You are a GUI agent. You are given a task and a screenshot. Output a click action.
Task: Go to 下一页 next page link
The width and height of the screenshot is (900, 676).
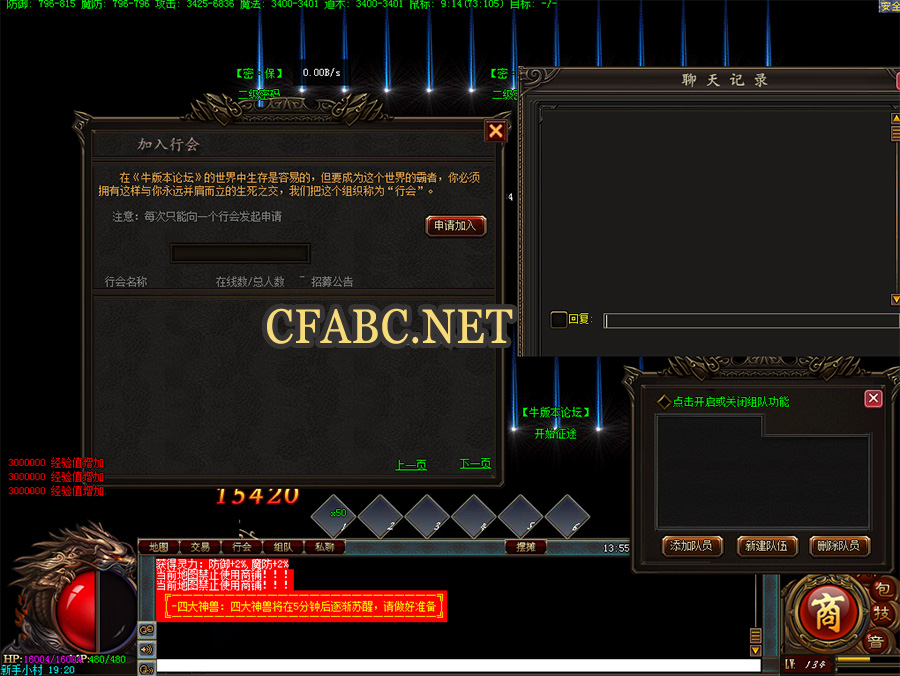point(475,464)
